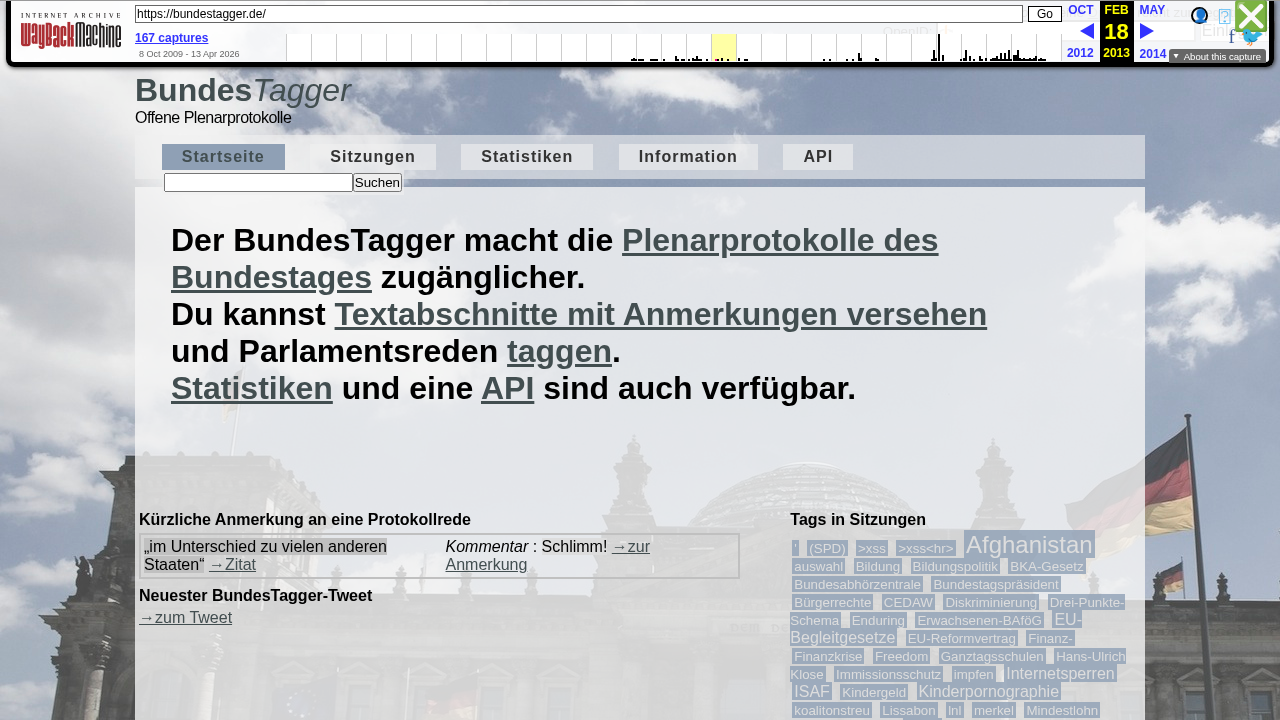
Task: Click highlighted 2013 bar in capture sparkline
Action: 724,47
